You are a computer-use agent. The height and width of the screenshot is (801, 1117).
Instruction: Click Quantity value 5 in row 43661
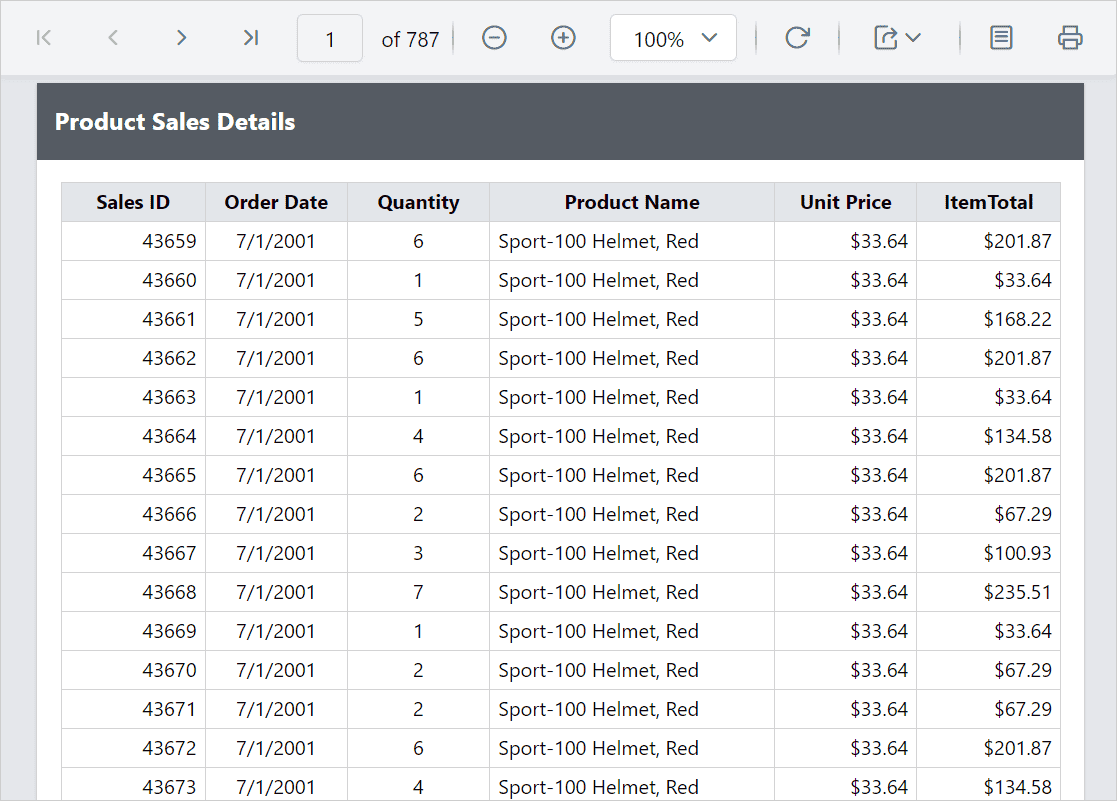pos(418,319)
